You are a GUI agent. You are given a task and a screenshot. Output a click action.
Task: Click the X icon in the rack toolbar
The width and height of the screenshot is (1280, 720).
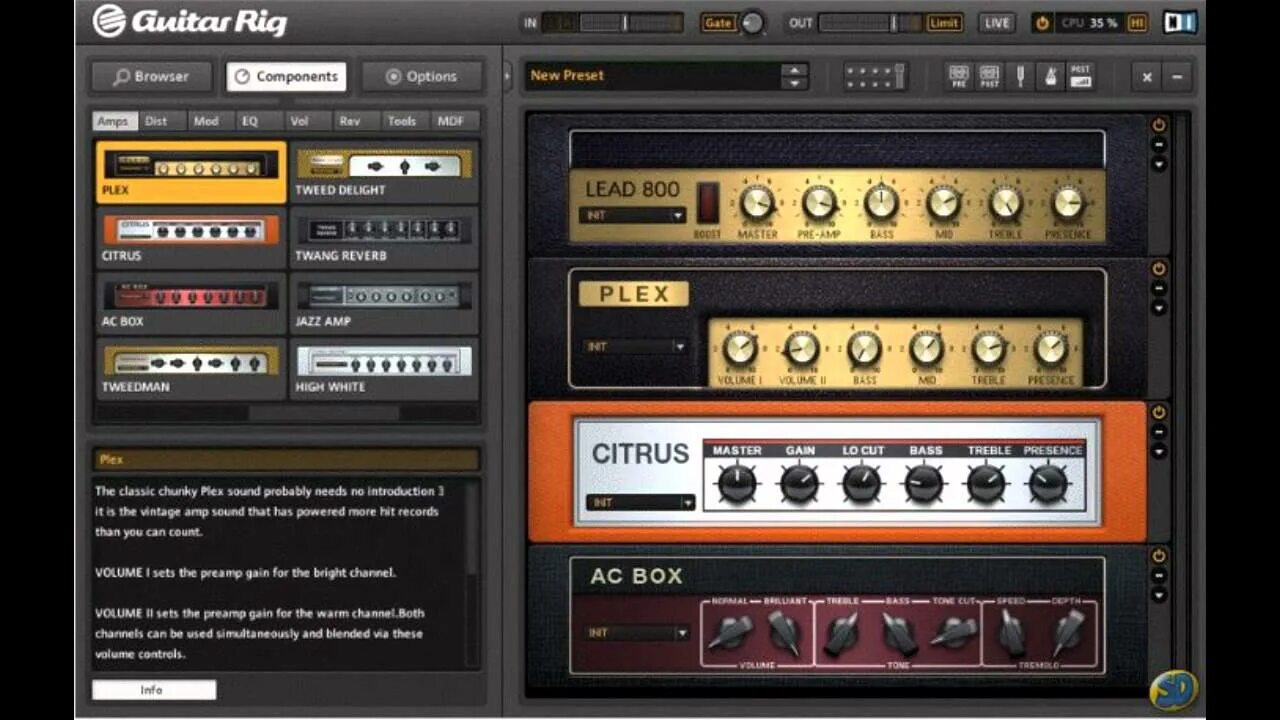click(1147, 77)
